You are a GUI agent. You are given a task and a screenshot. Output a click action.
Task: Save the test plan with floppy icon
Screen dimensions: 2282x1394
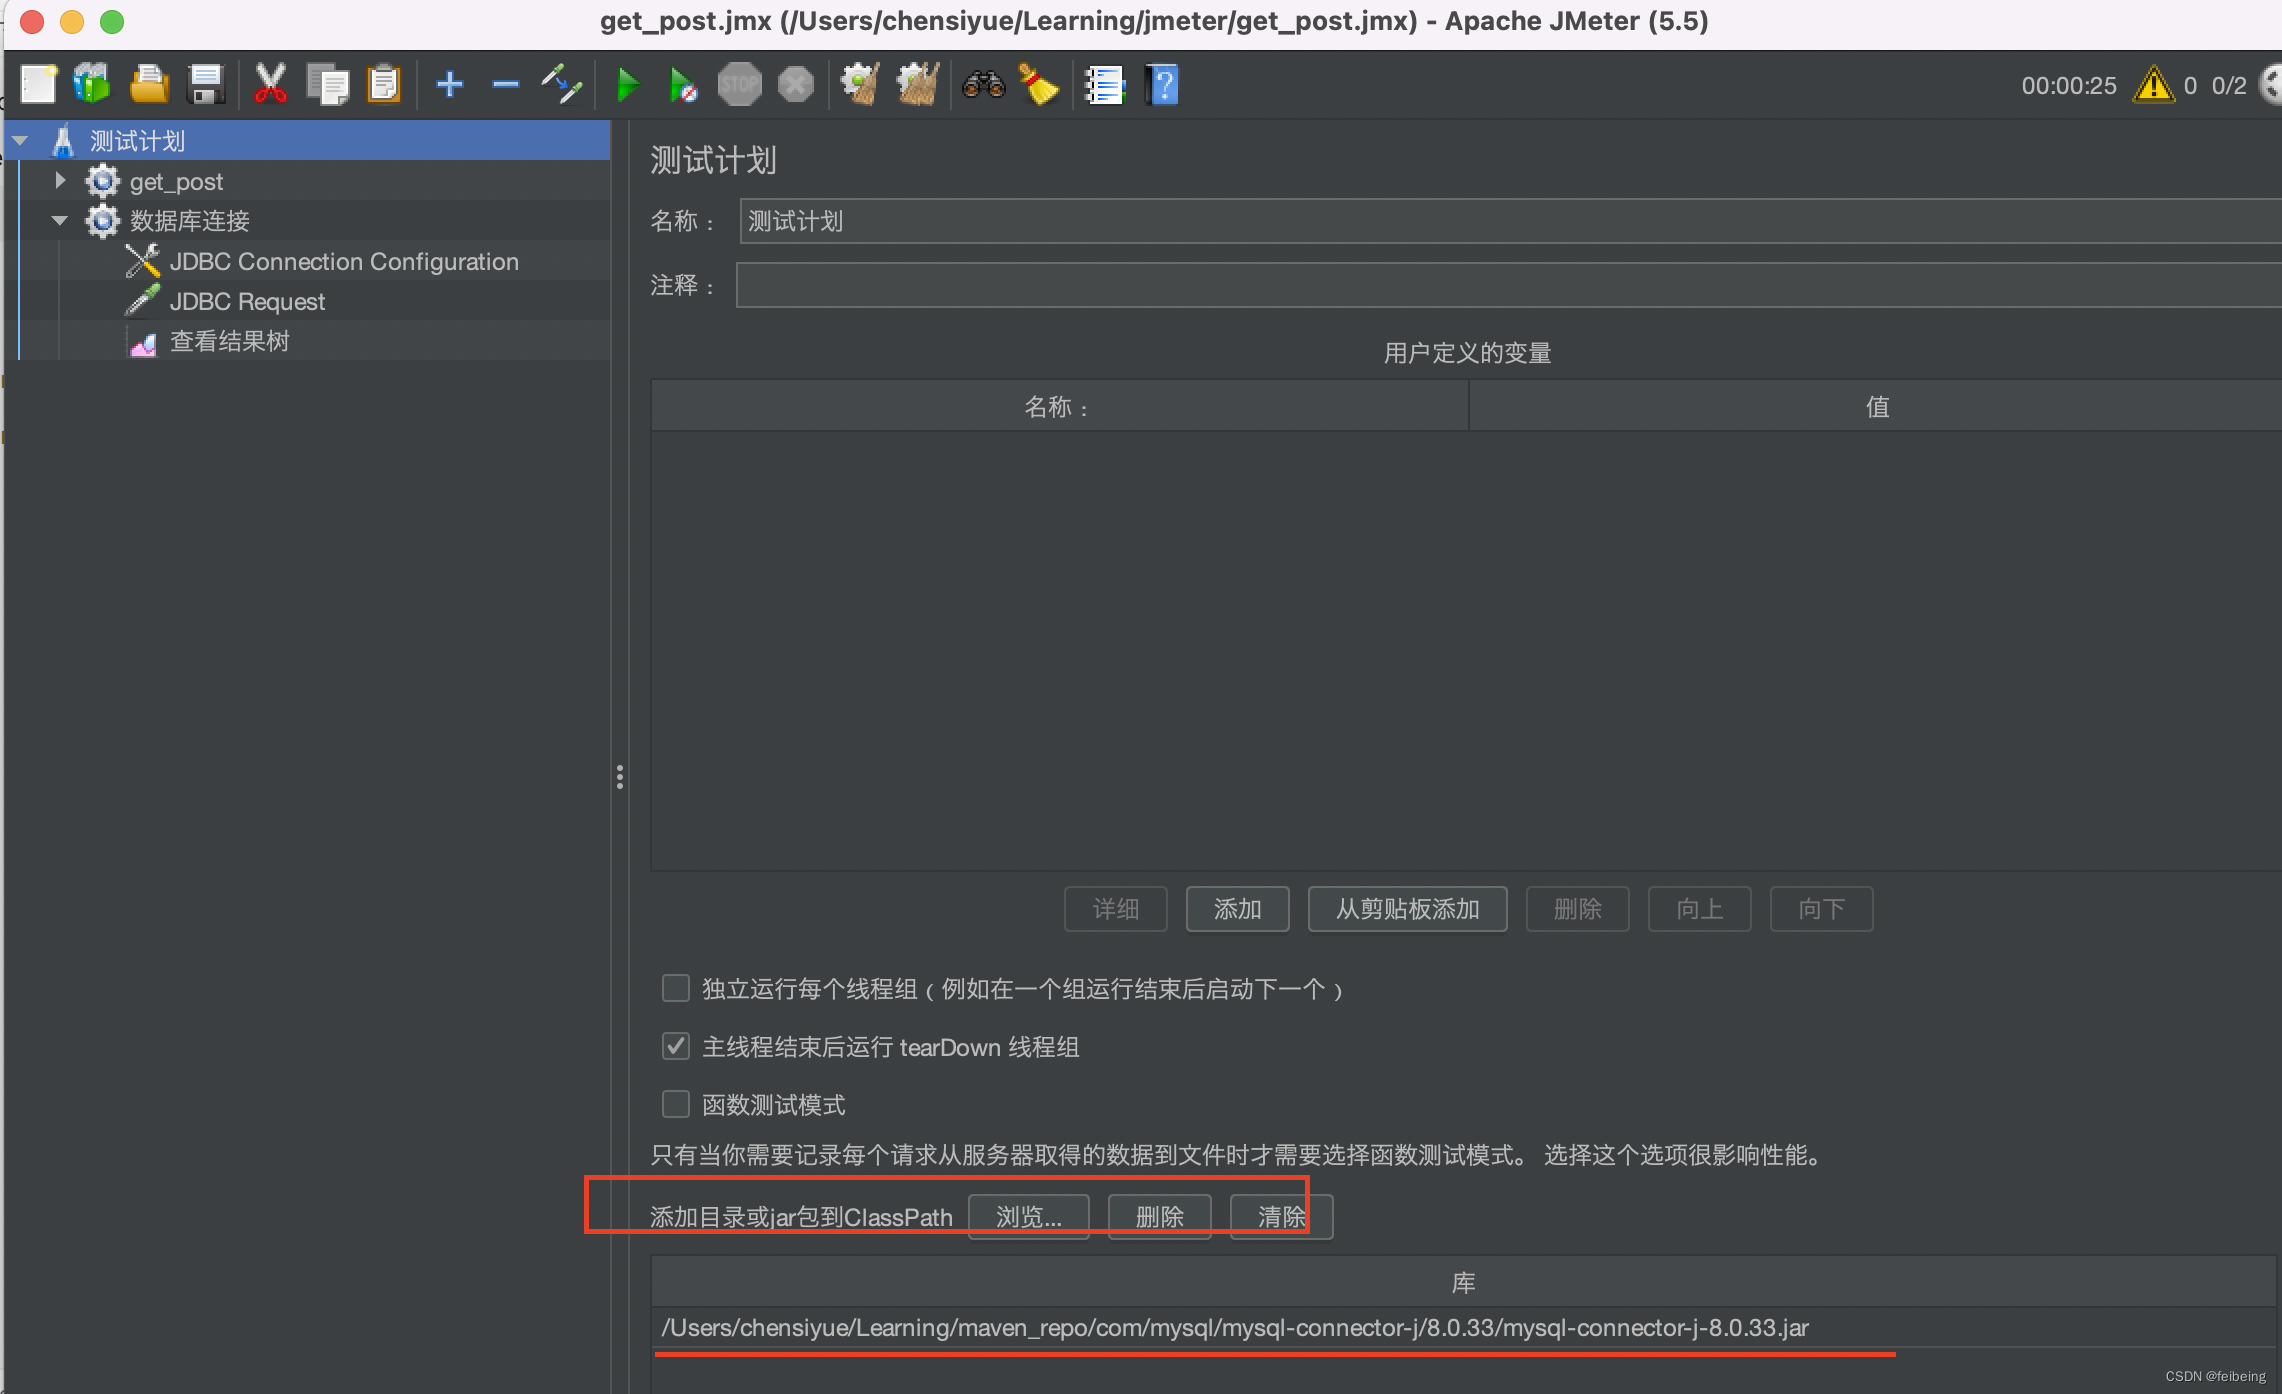[206, 85]
